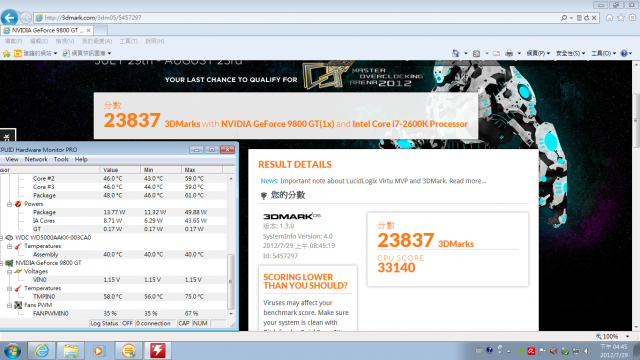Open Favorites with the star icon
This screenshot has width=640, height=360.
(621, 18)
